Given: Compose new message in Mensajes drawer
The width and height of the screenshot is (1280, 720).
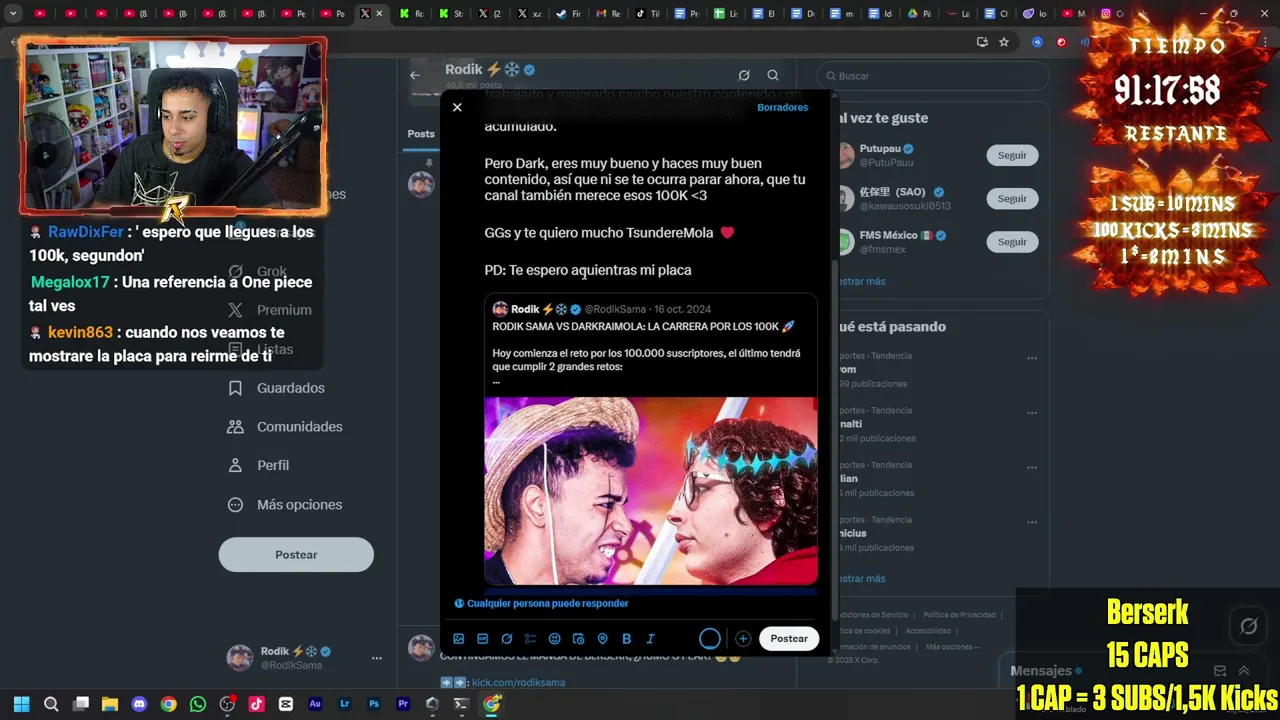Looking at the screenshot, I should [x=1220, y=671].
